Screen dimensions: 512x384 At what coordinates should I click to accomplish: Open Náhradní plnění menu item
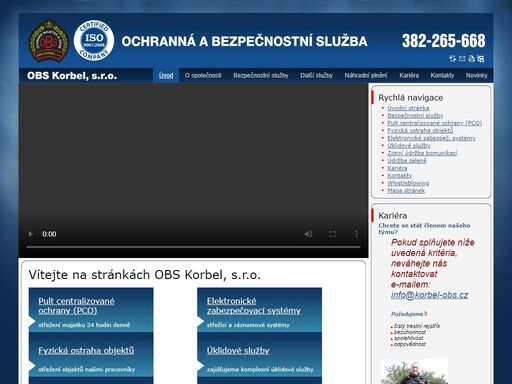point(366,75)
